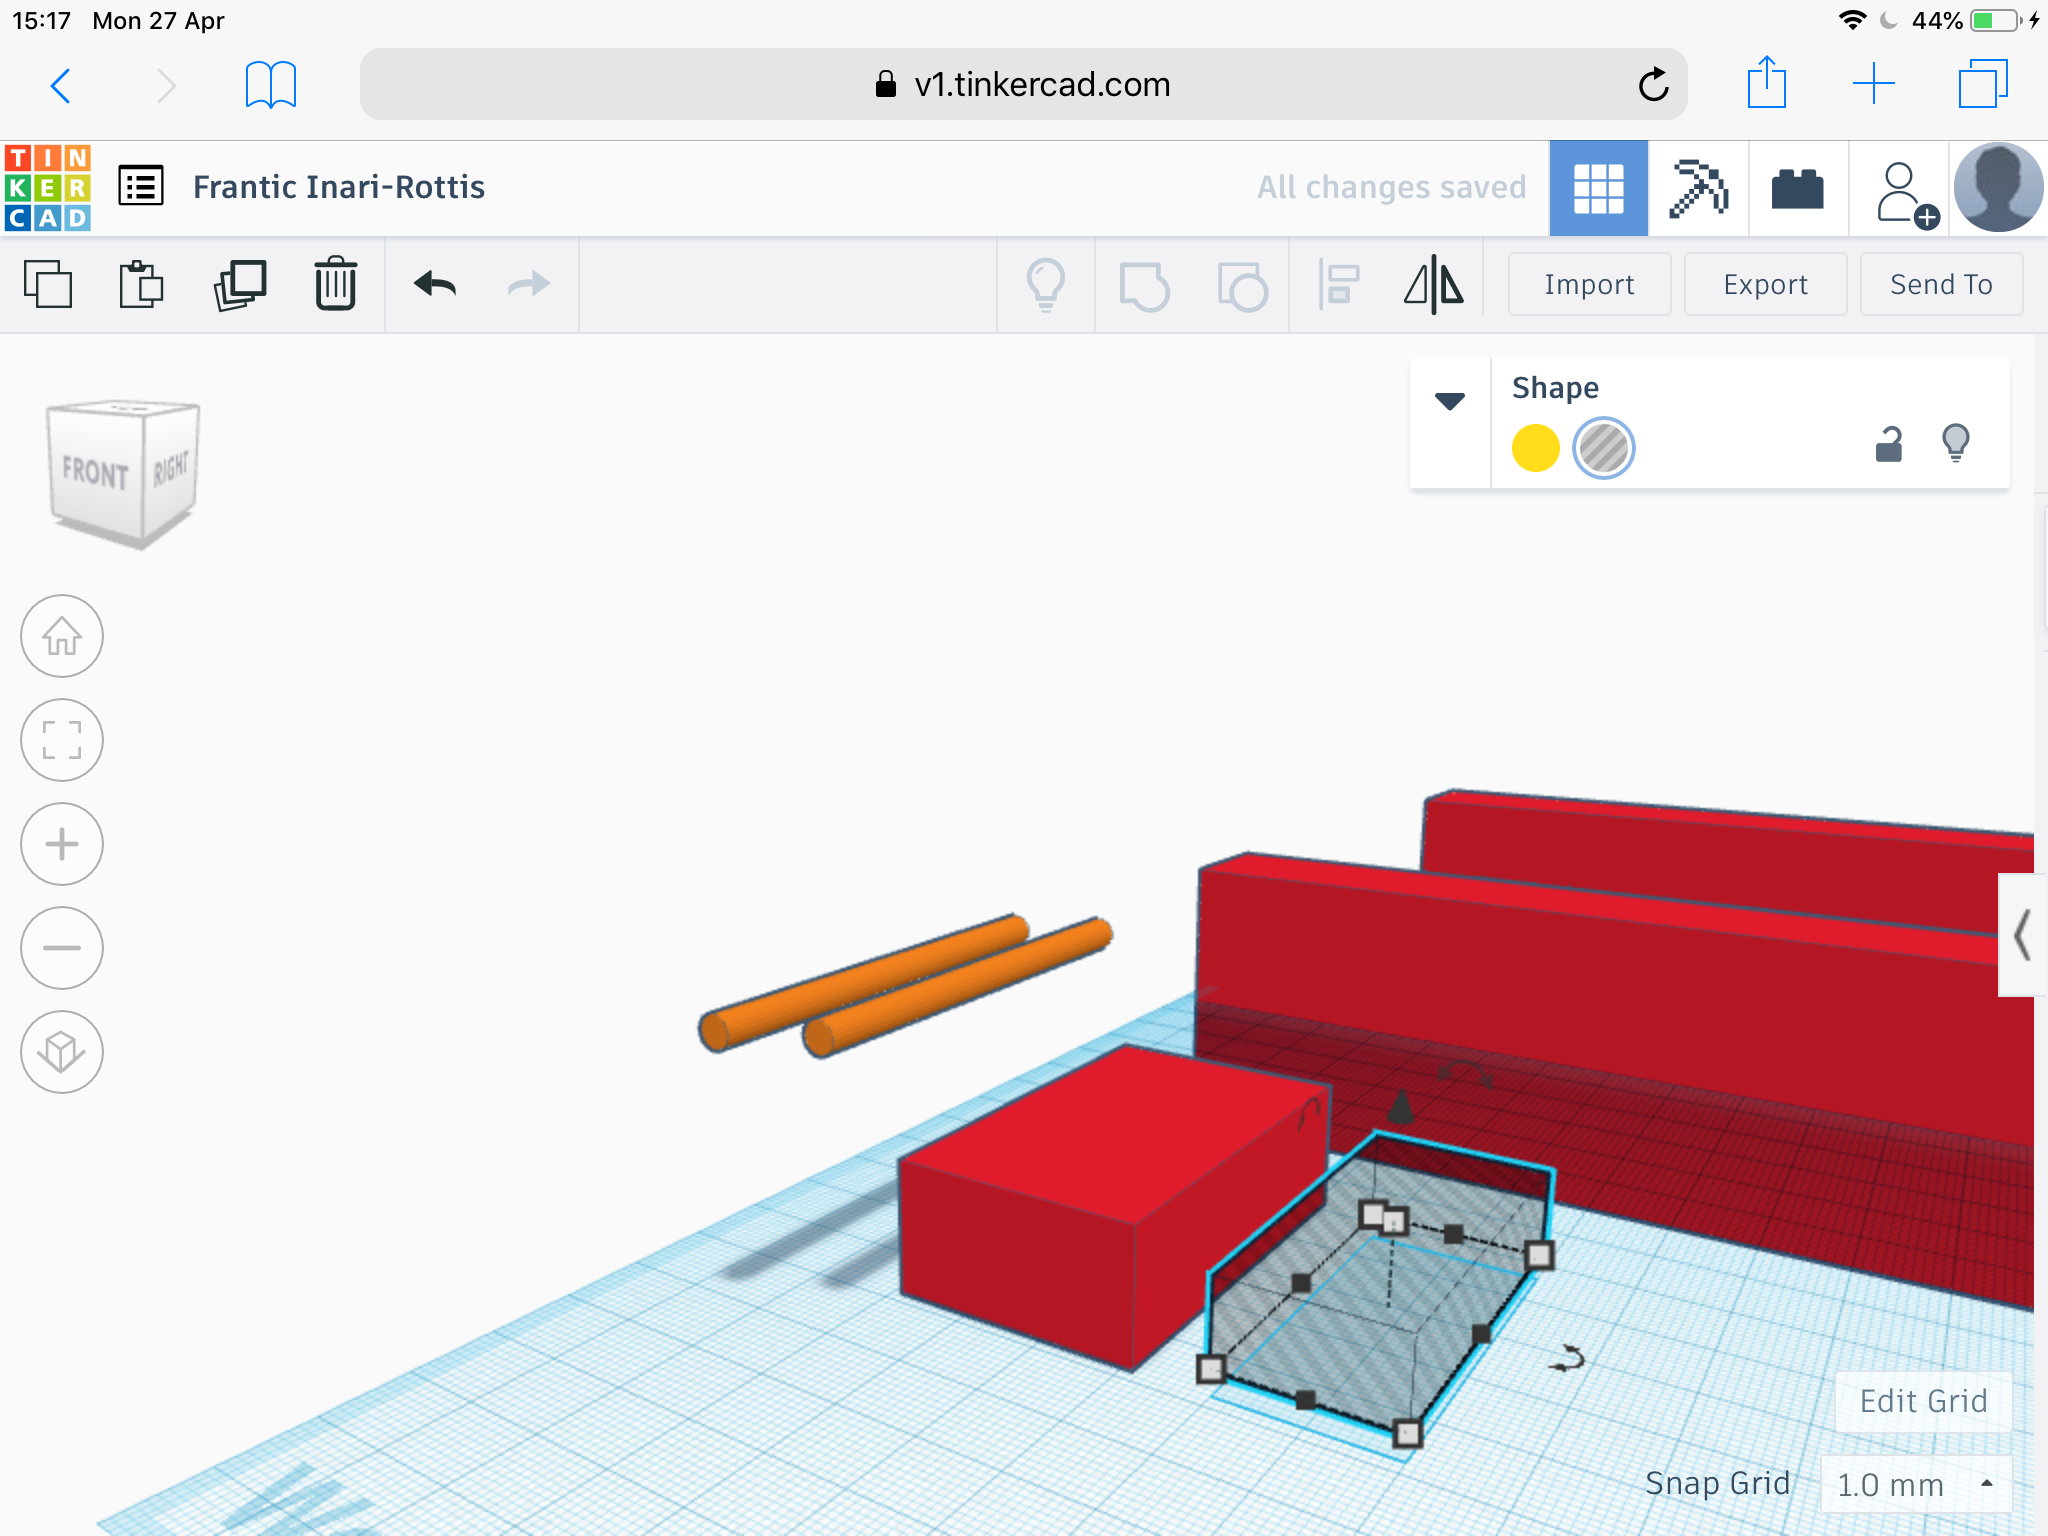The image size is (2048, 1536).
Task: Click the Tinkercad logo
Action: click(x=47, y=187)
